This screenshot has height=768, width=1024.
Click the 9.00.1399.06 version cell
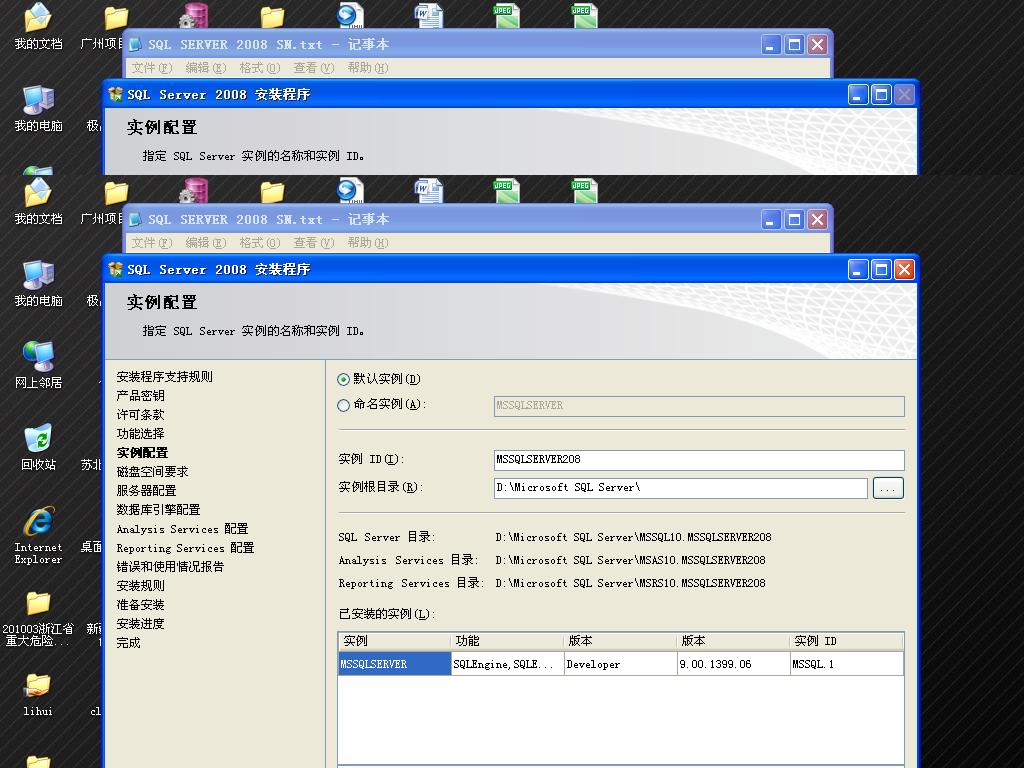pos(732,664)
